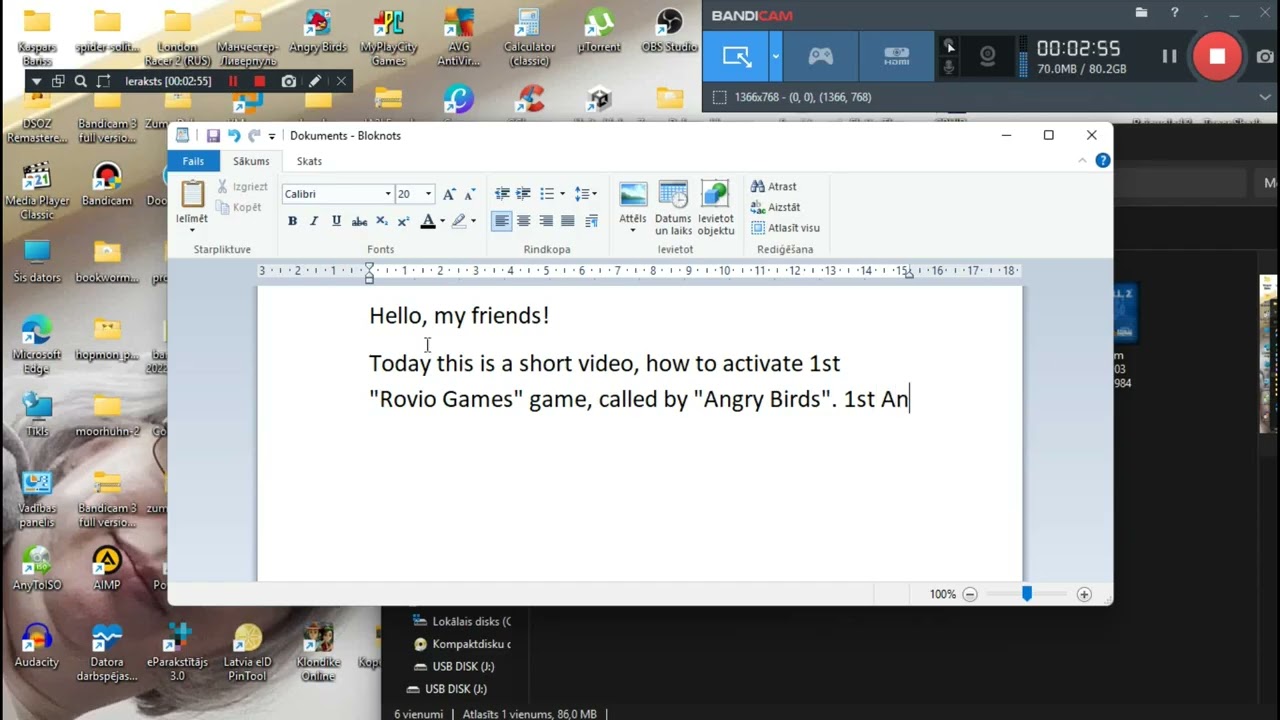Toggle subscript formatting
1280x720 pixels.
381,221
